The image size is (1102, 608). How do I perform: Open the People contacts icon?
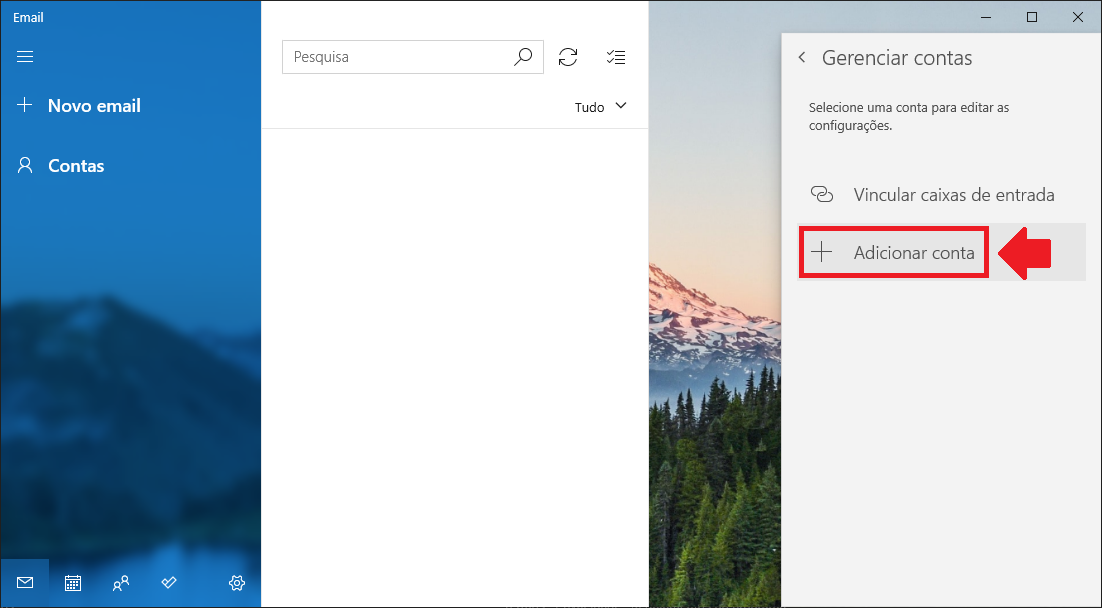121,583
